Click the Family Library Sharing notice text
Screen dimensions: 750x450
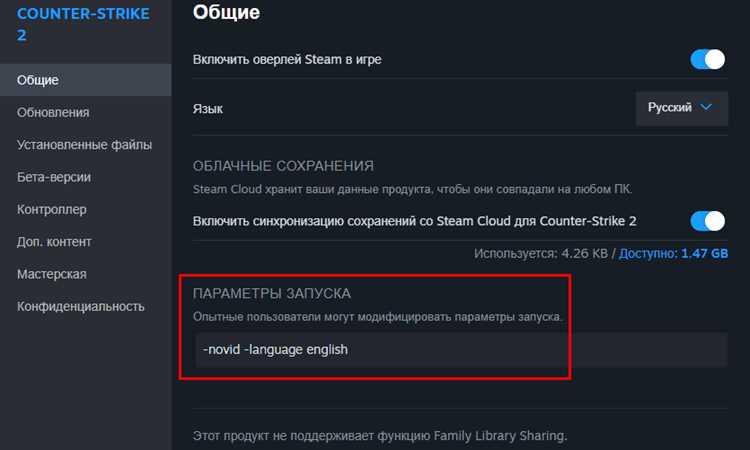tap(380, 436)
